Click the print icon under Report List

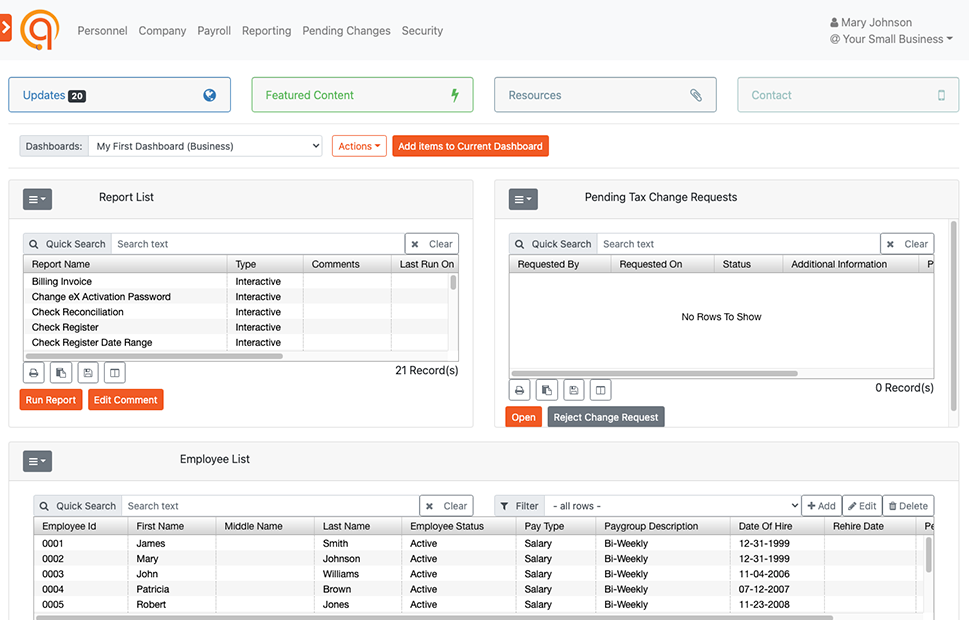click(x=33, y=372)
